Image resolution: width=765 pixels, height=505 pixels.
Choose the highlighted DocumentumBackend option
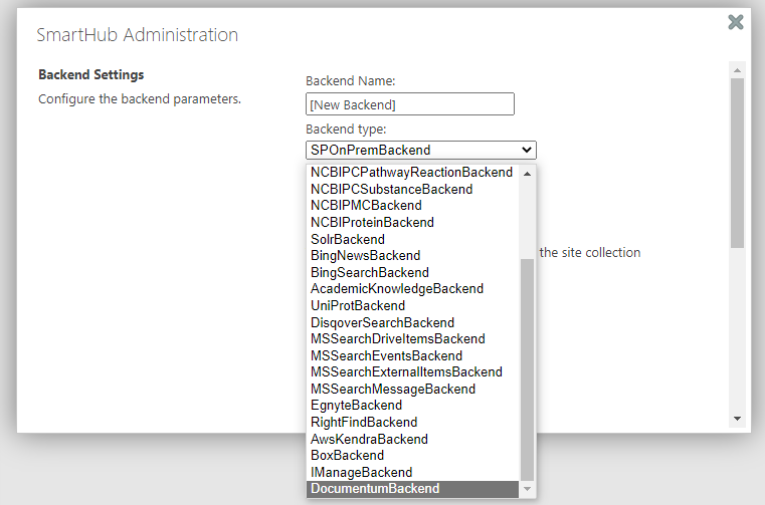374,489
